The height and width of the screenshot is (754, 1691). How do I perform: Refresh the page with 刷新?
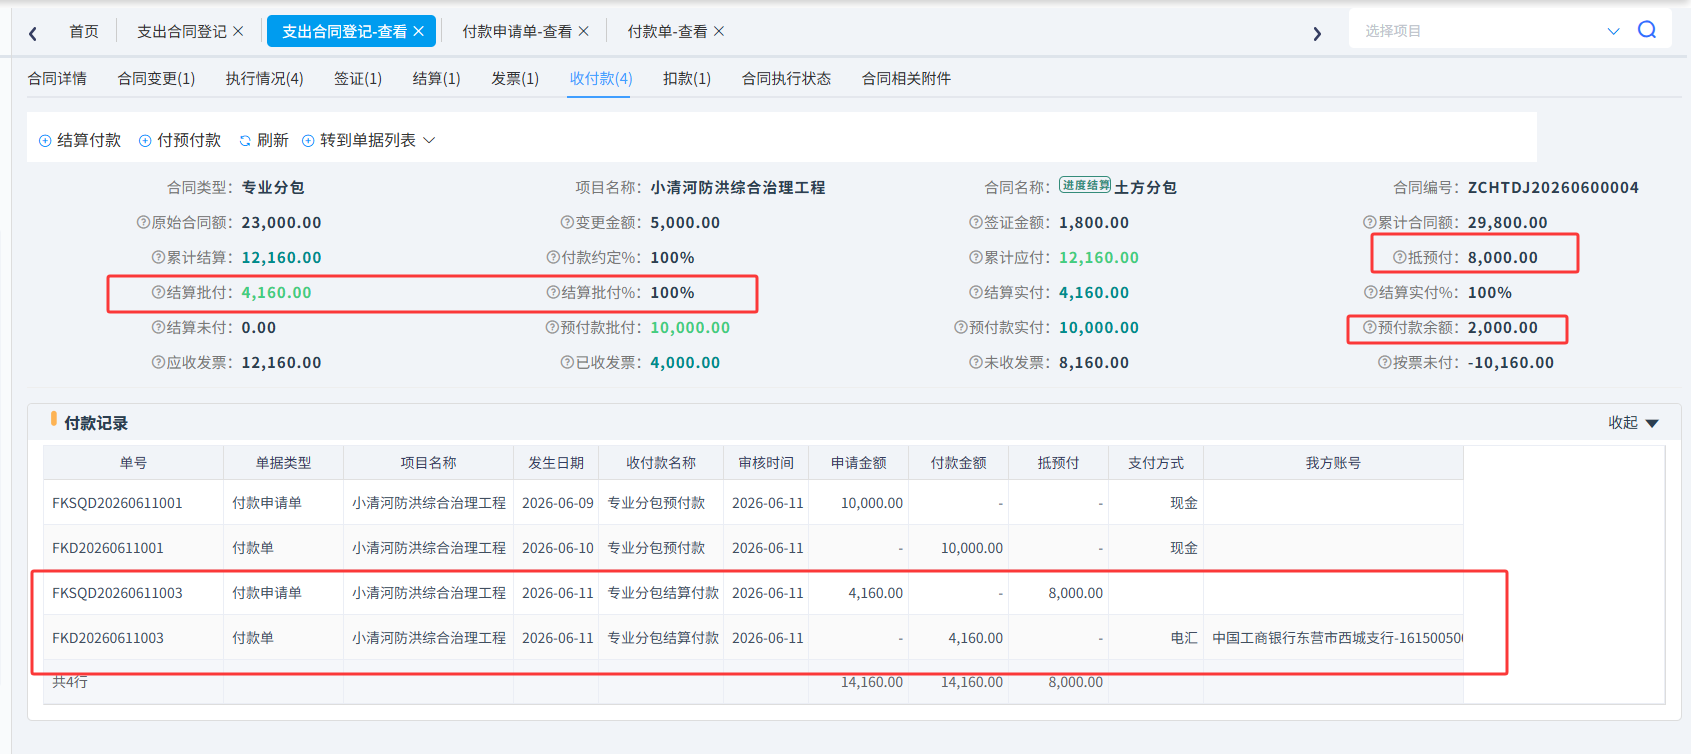pos(264,140)
